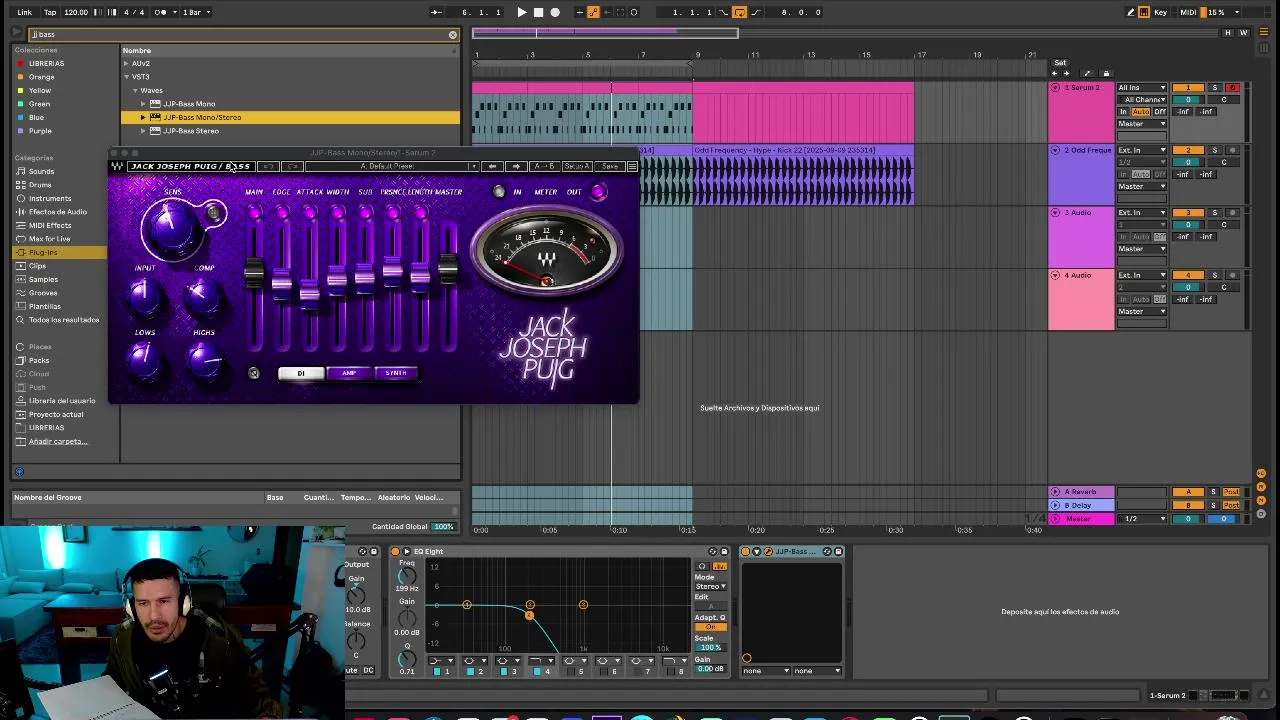Clear the browser search field
Screen dimensions: 1280x720
(452, 35)
